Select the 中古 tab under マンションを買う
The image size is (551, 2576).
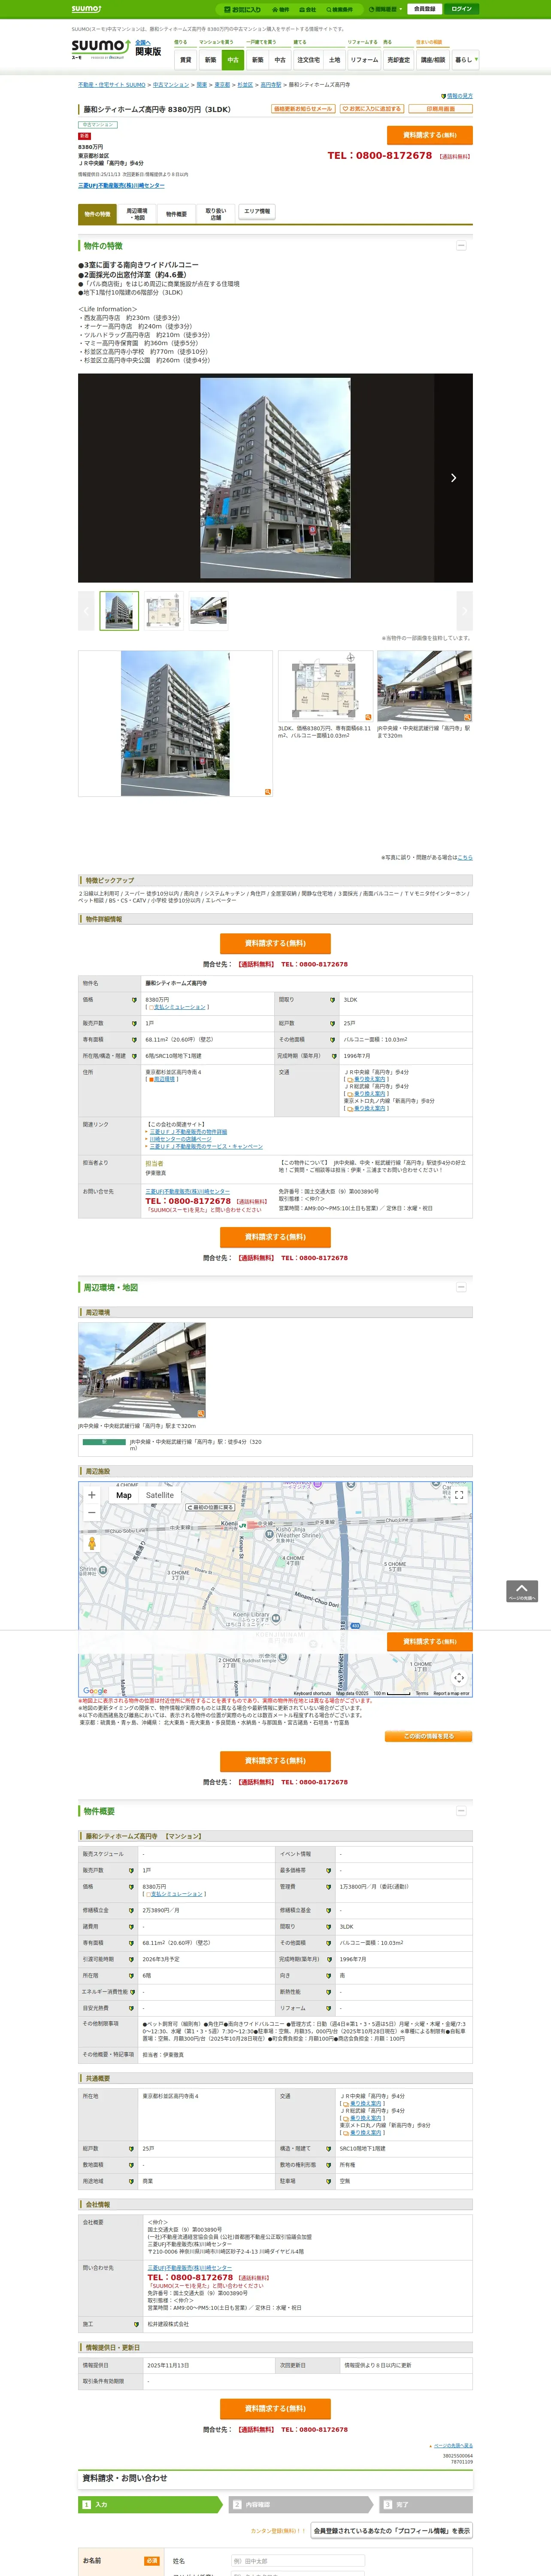(x=233, y=60)
